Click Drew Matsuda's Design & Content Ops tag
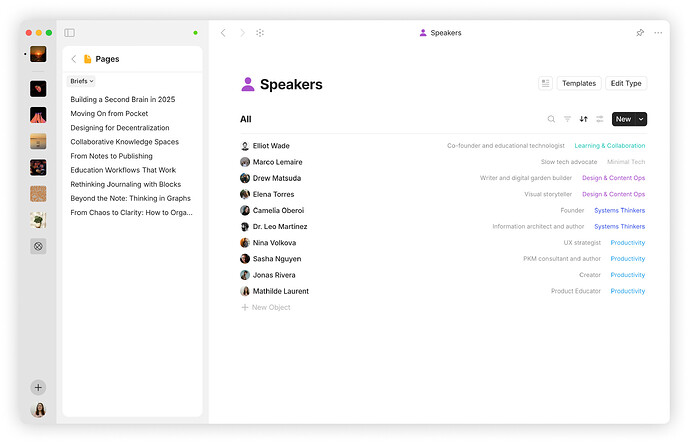 [613, 178]
